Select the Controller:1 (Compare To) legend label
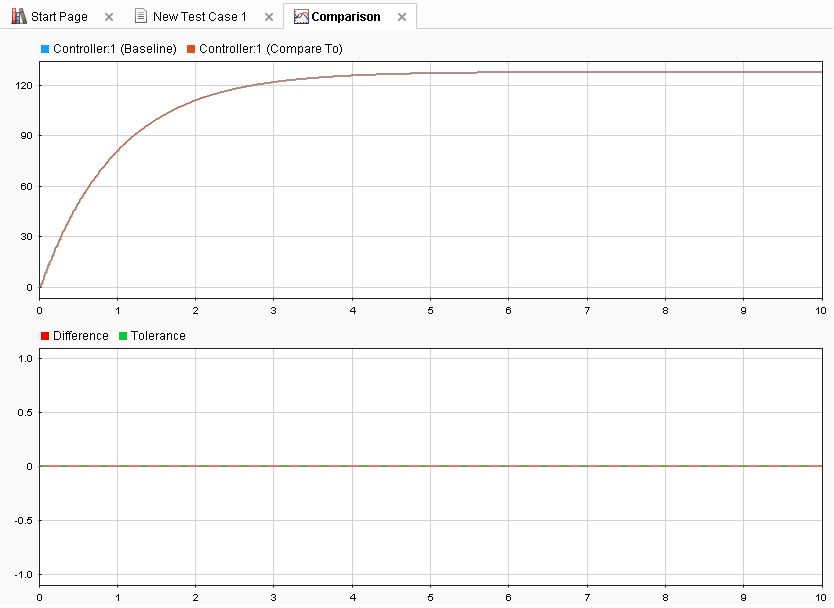834x608 pixels. coord(271,49)
